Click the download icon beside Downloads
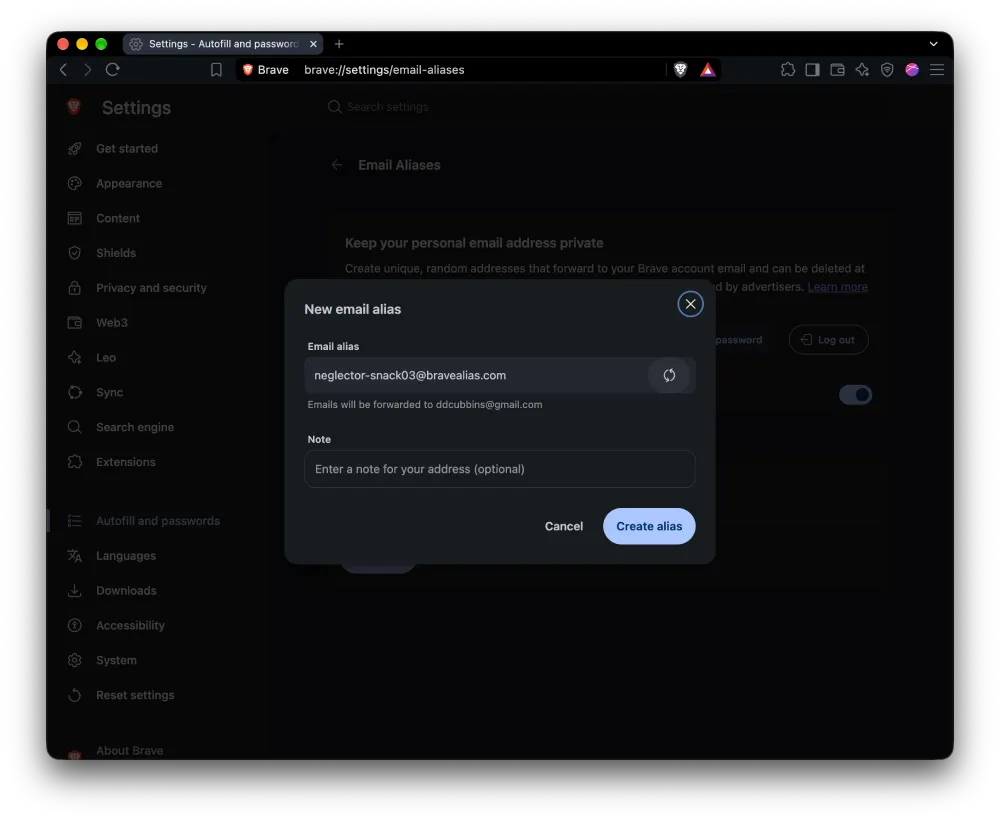Image resolution: width=1000 pixels, height=821 pixels. [x=75, y=591]
